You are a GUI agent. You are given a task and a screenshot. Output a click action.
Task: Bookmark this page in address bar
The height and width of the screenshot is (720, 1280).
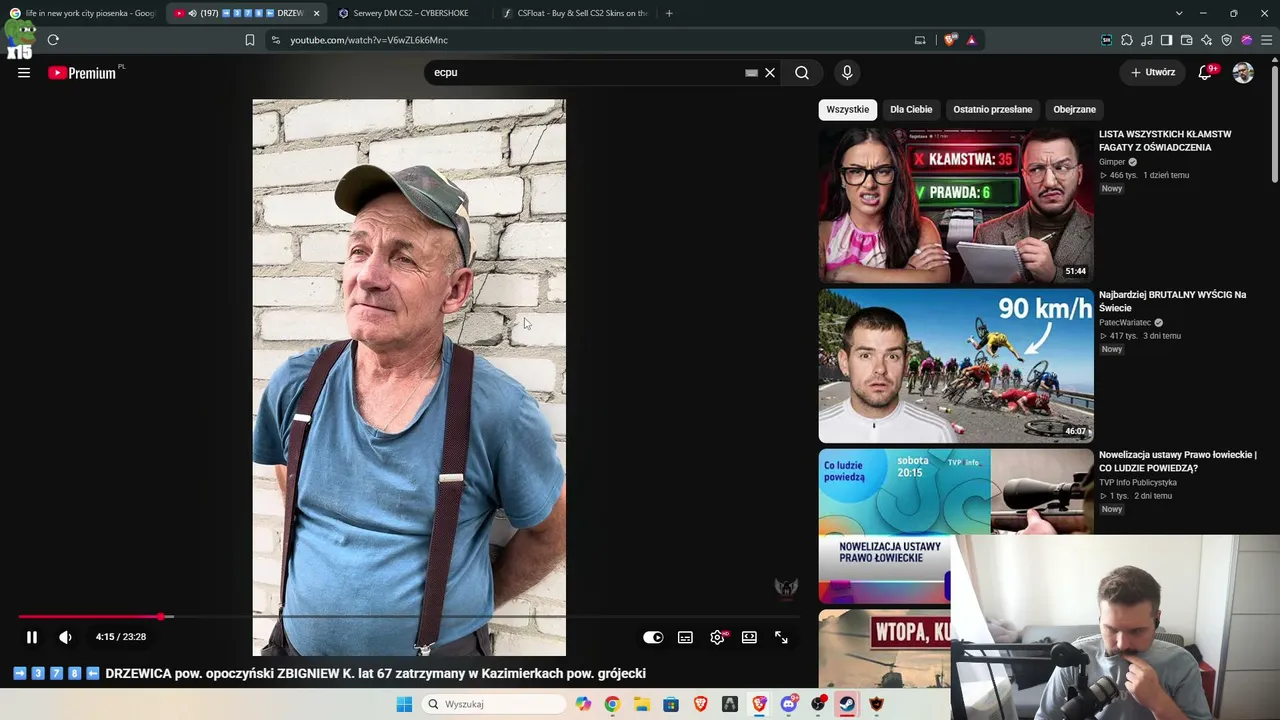point(250,40)
